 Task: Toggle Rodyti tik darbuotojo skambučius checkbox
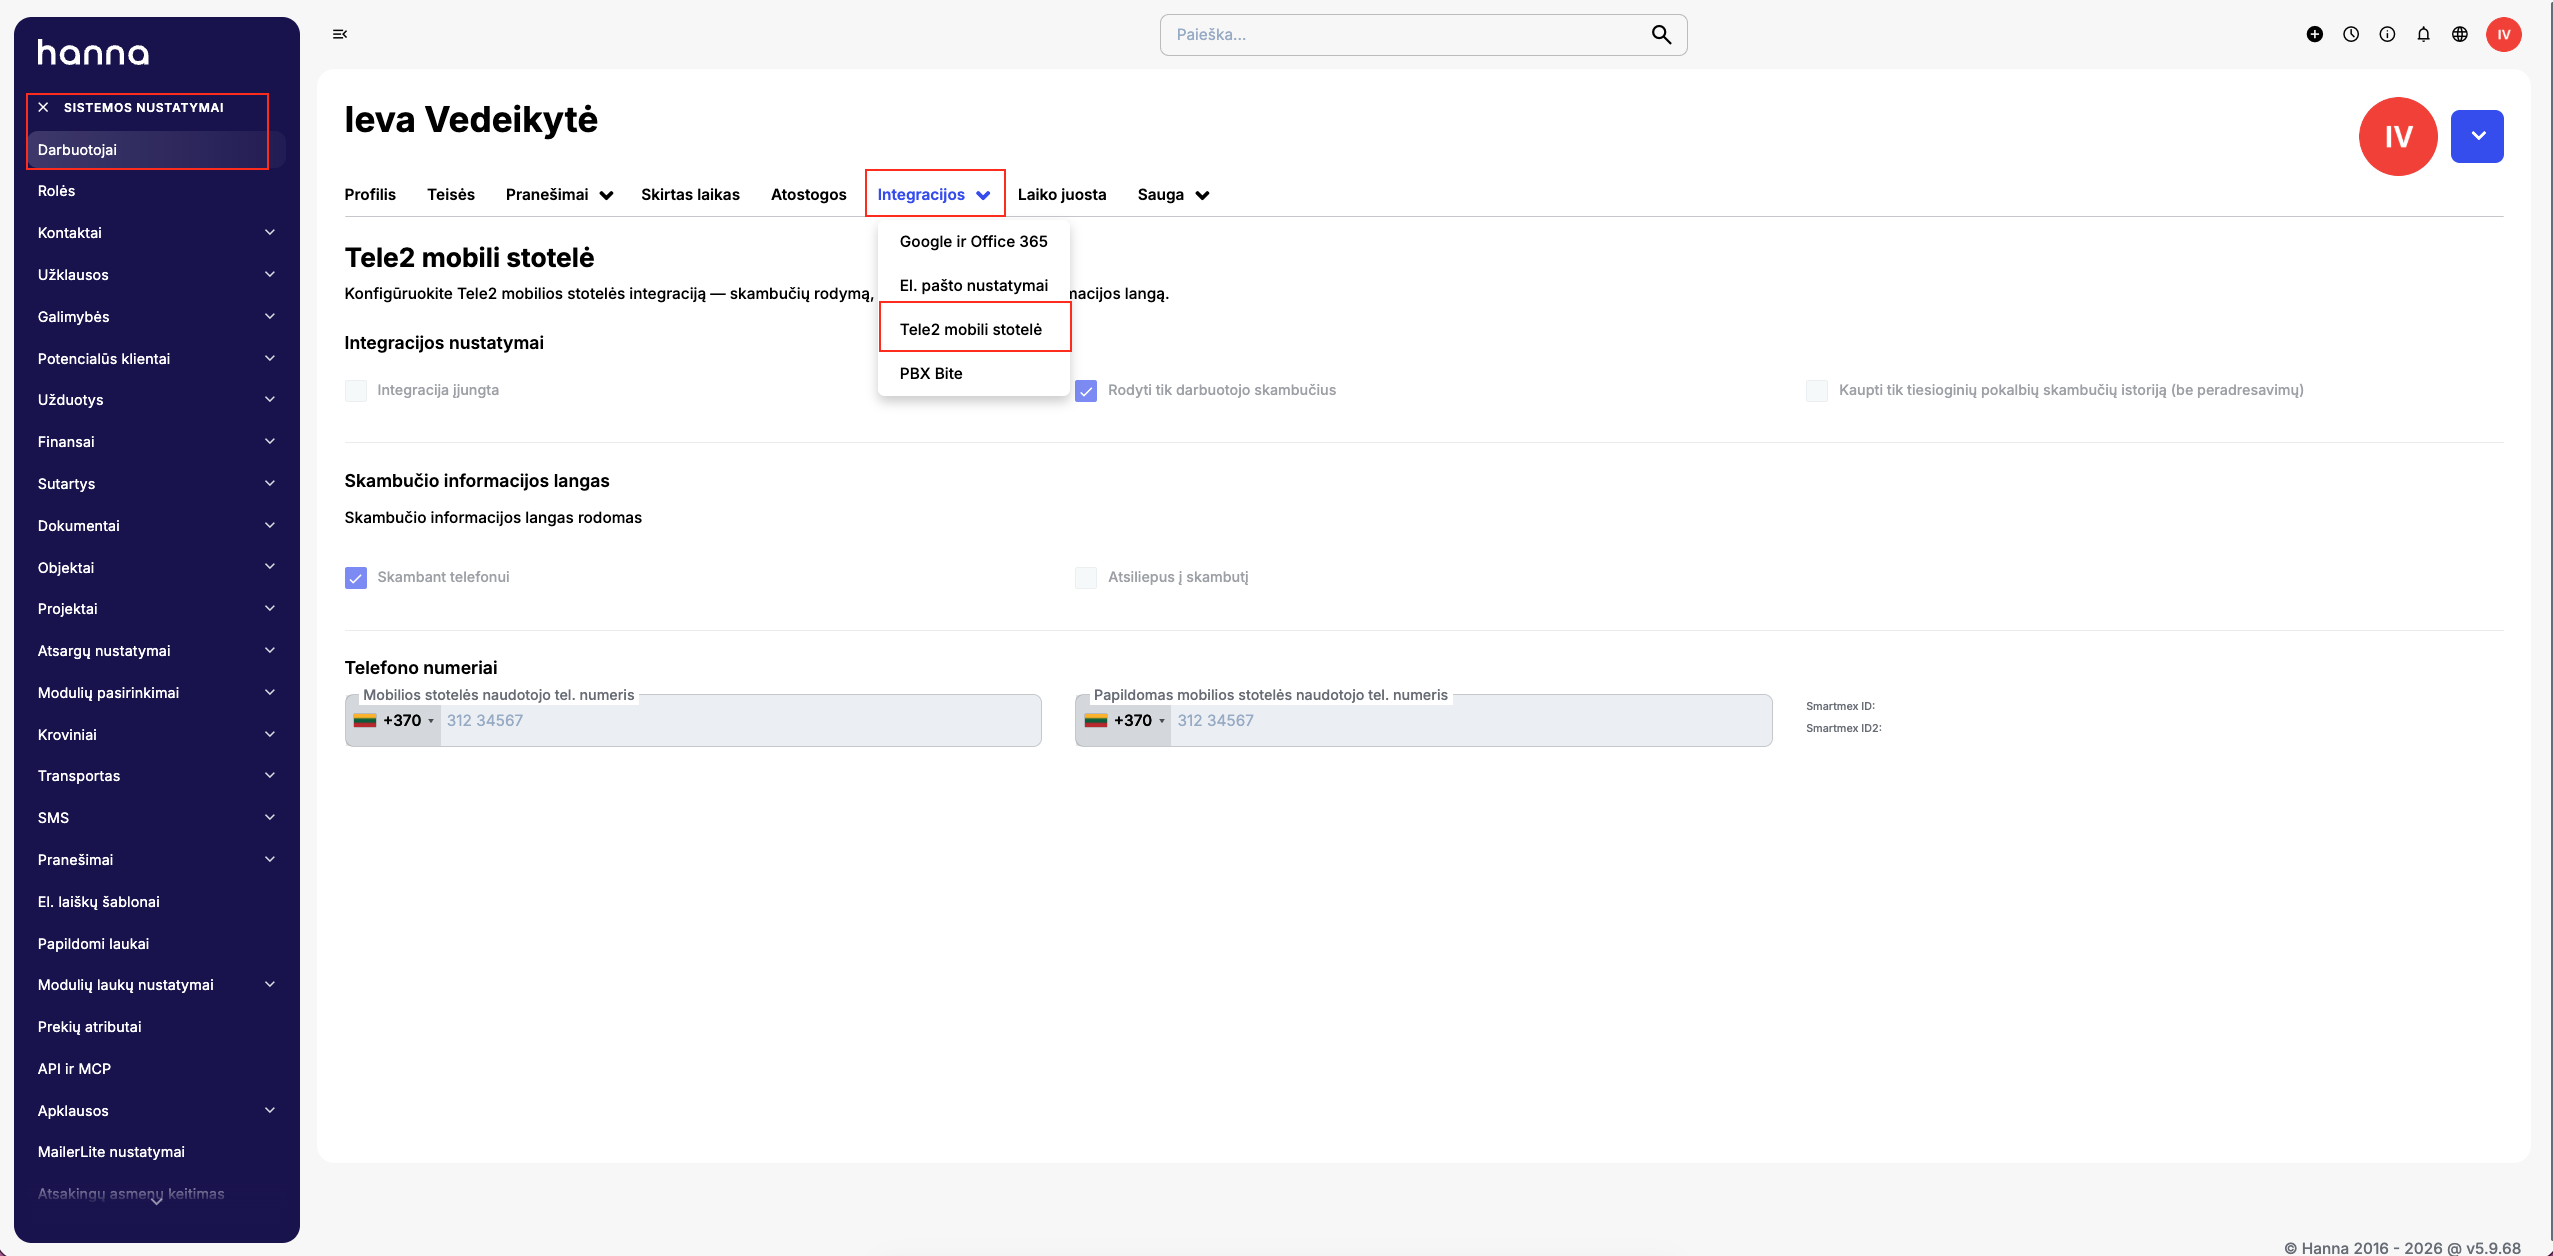[1086, 390]
